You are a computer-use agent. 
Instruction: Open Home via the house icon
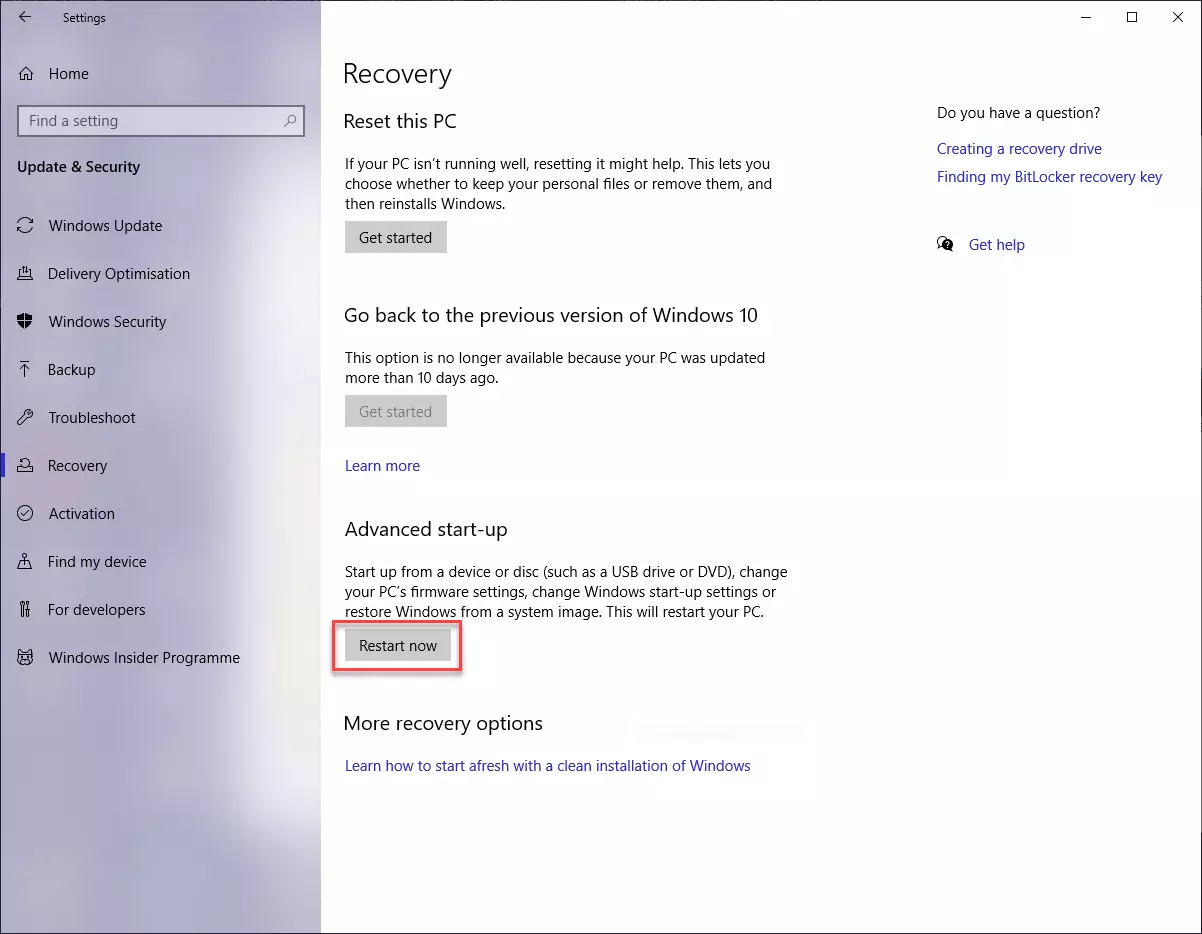(x=26, y=73)
